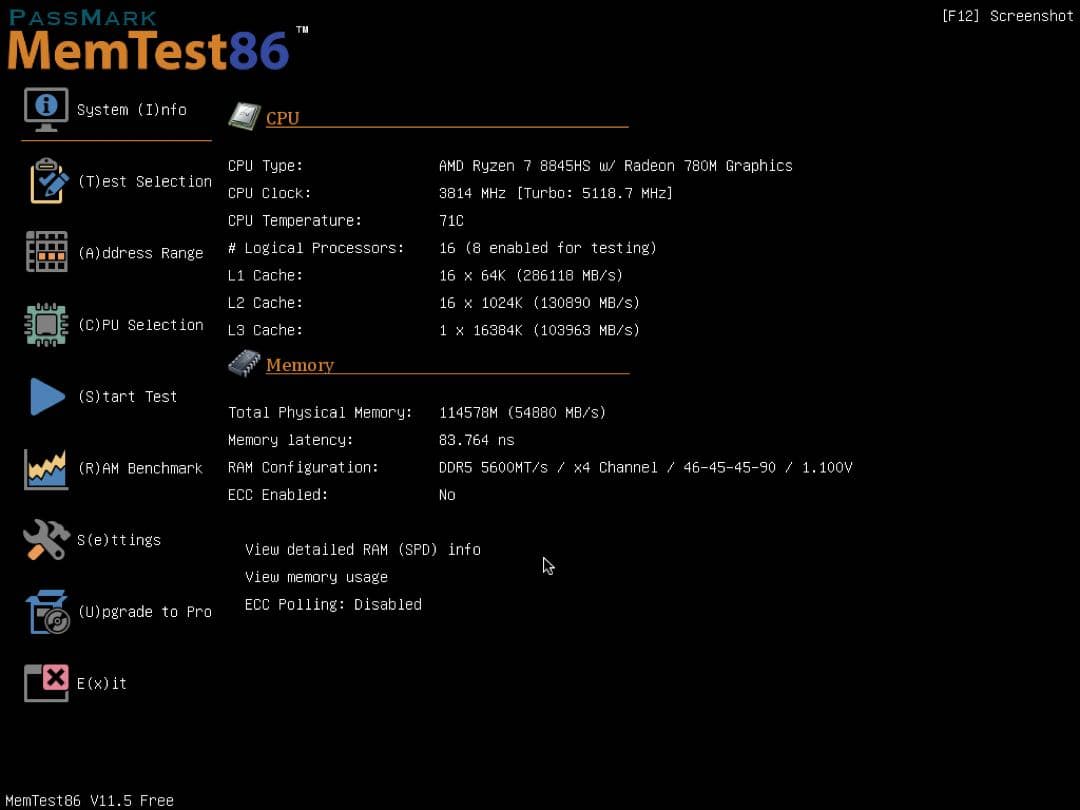Click the CPU section chip icon

coord(244,117)
